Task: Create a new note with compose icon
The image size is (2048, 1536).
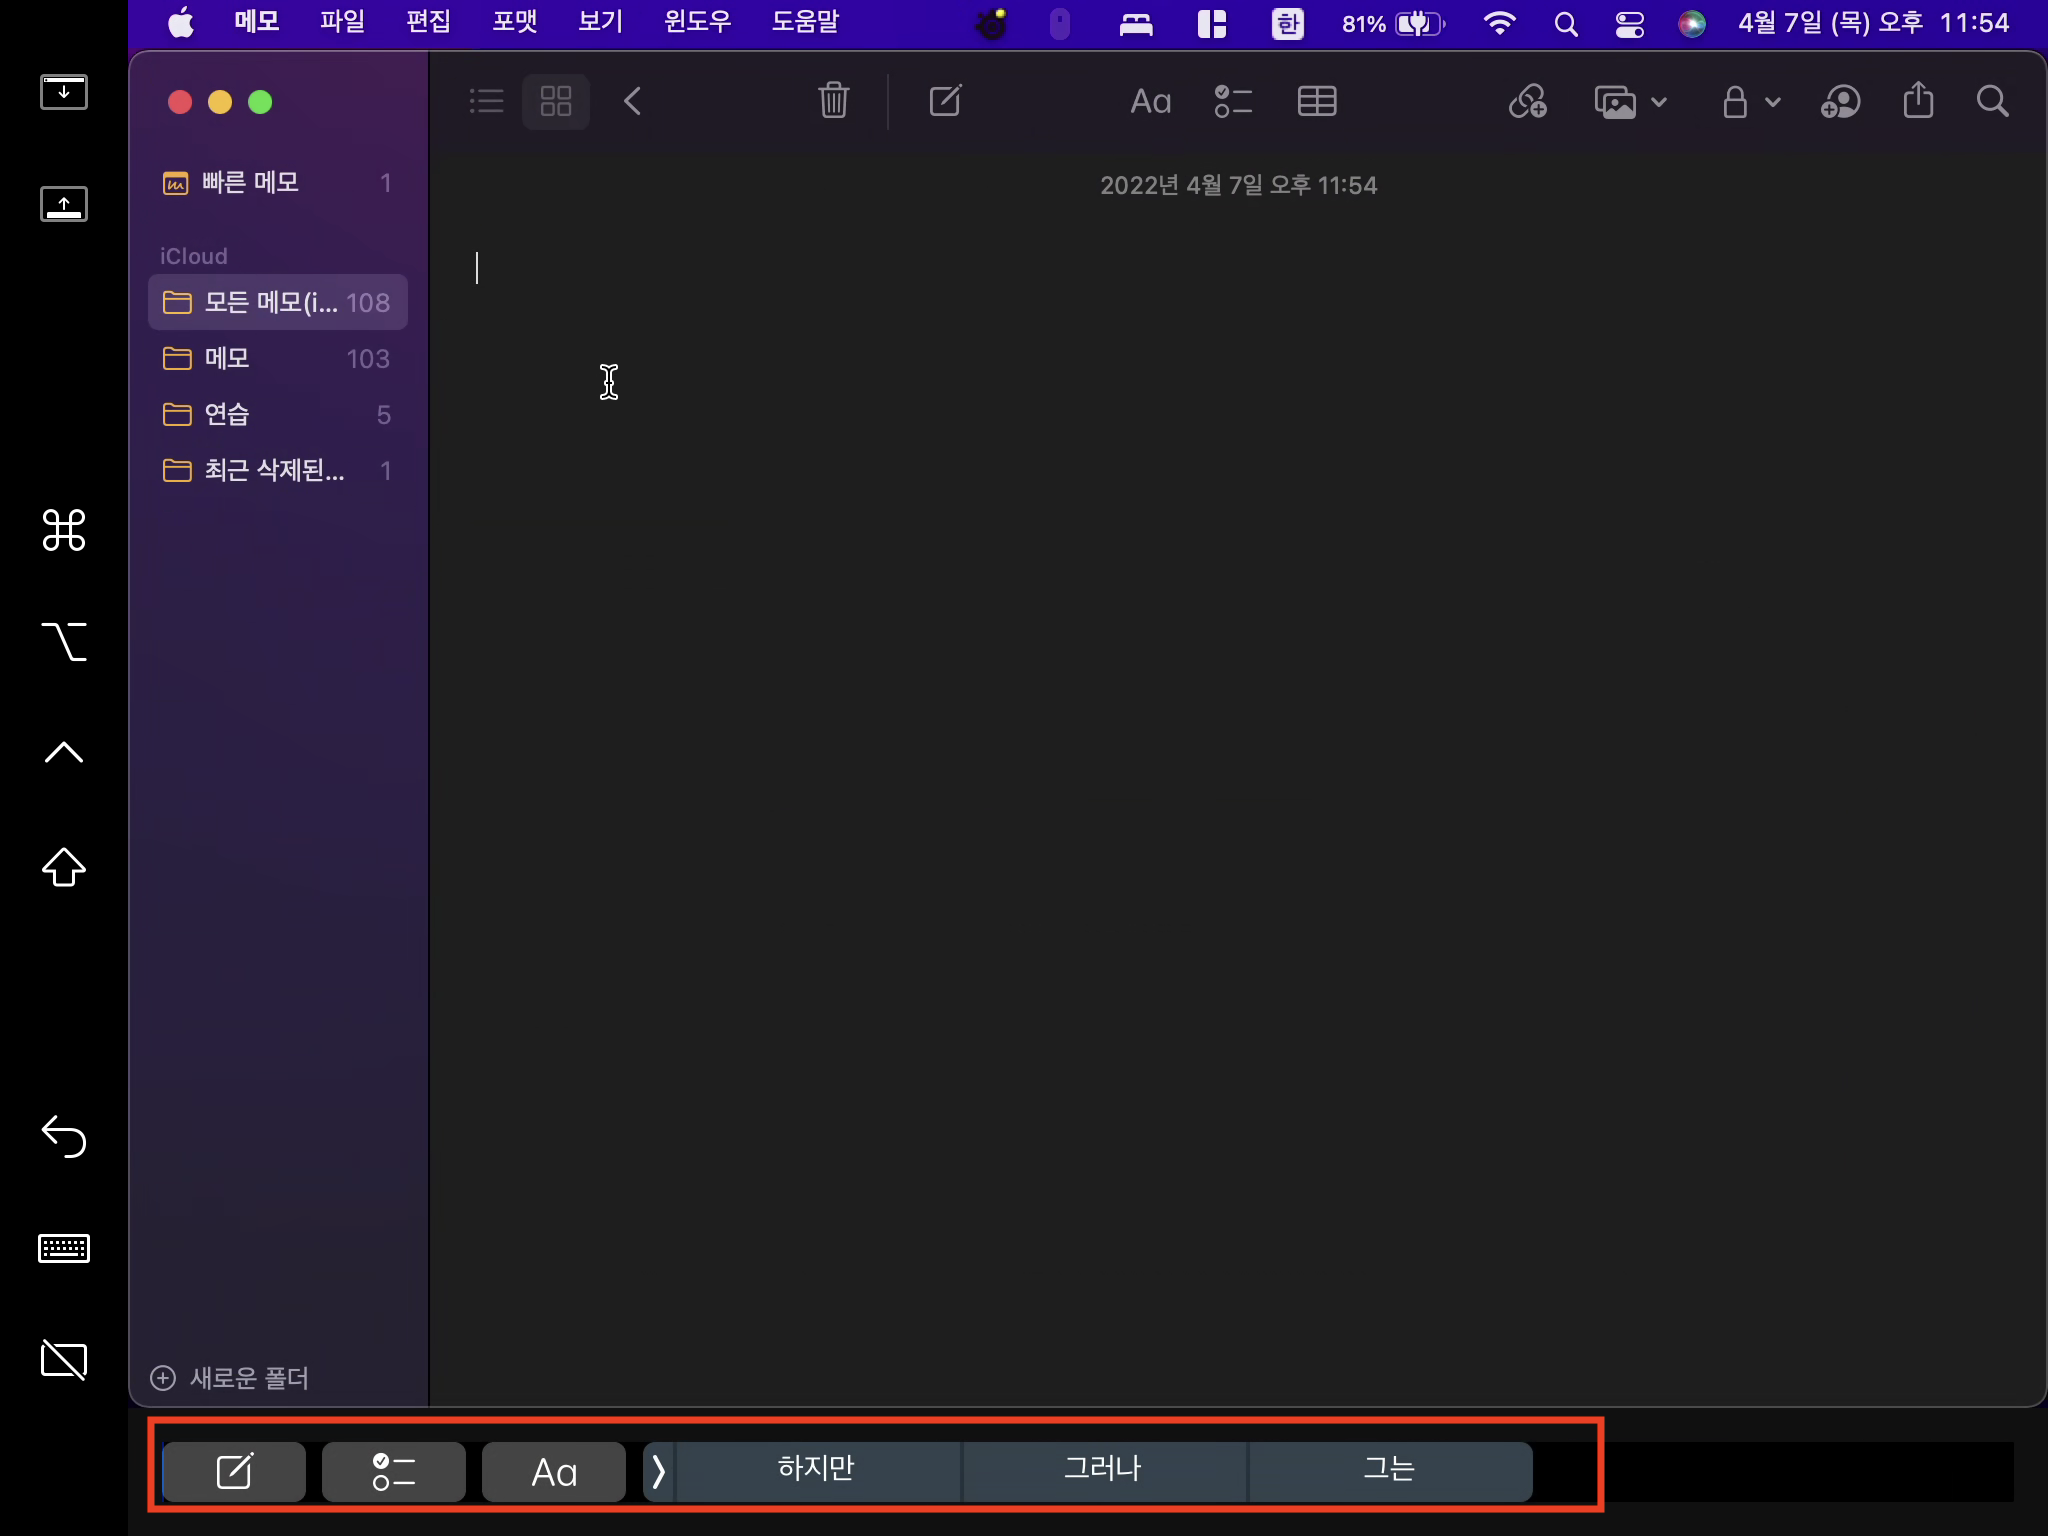Action: coord(945,101)
